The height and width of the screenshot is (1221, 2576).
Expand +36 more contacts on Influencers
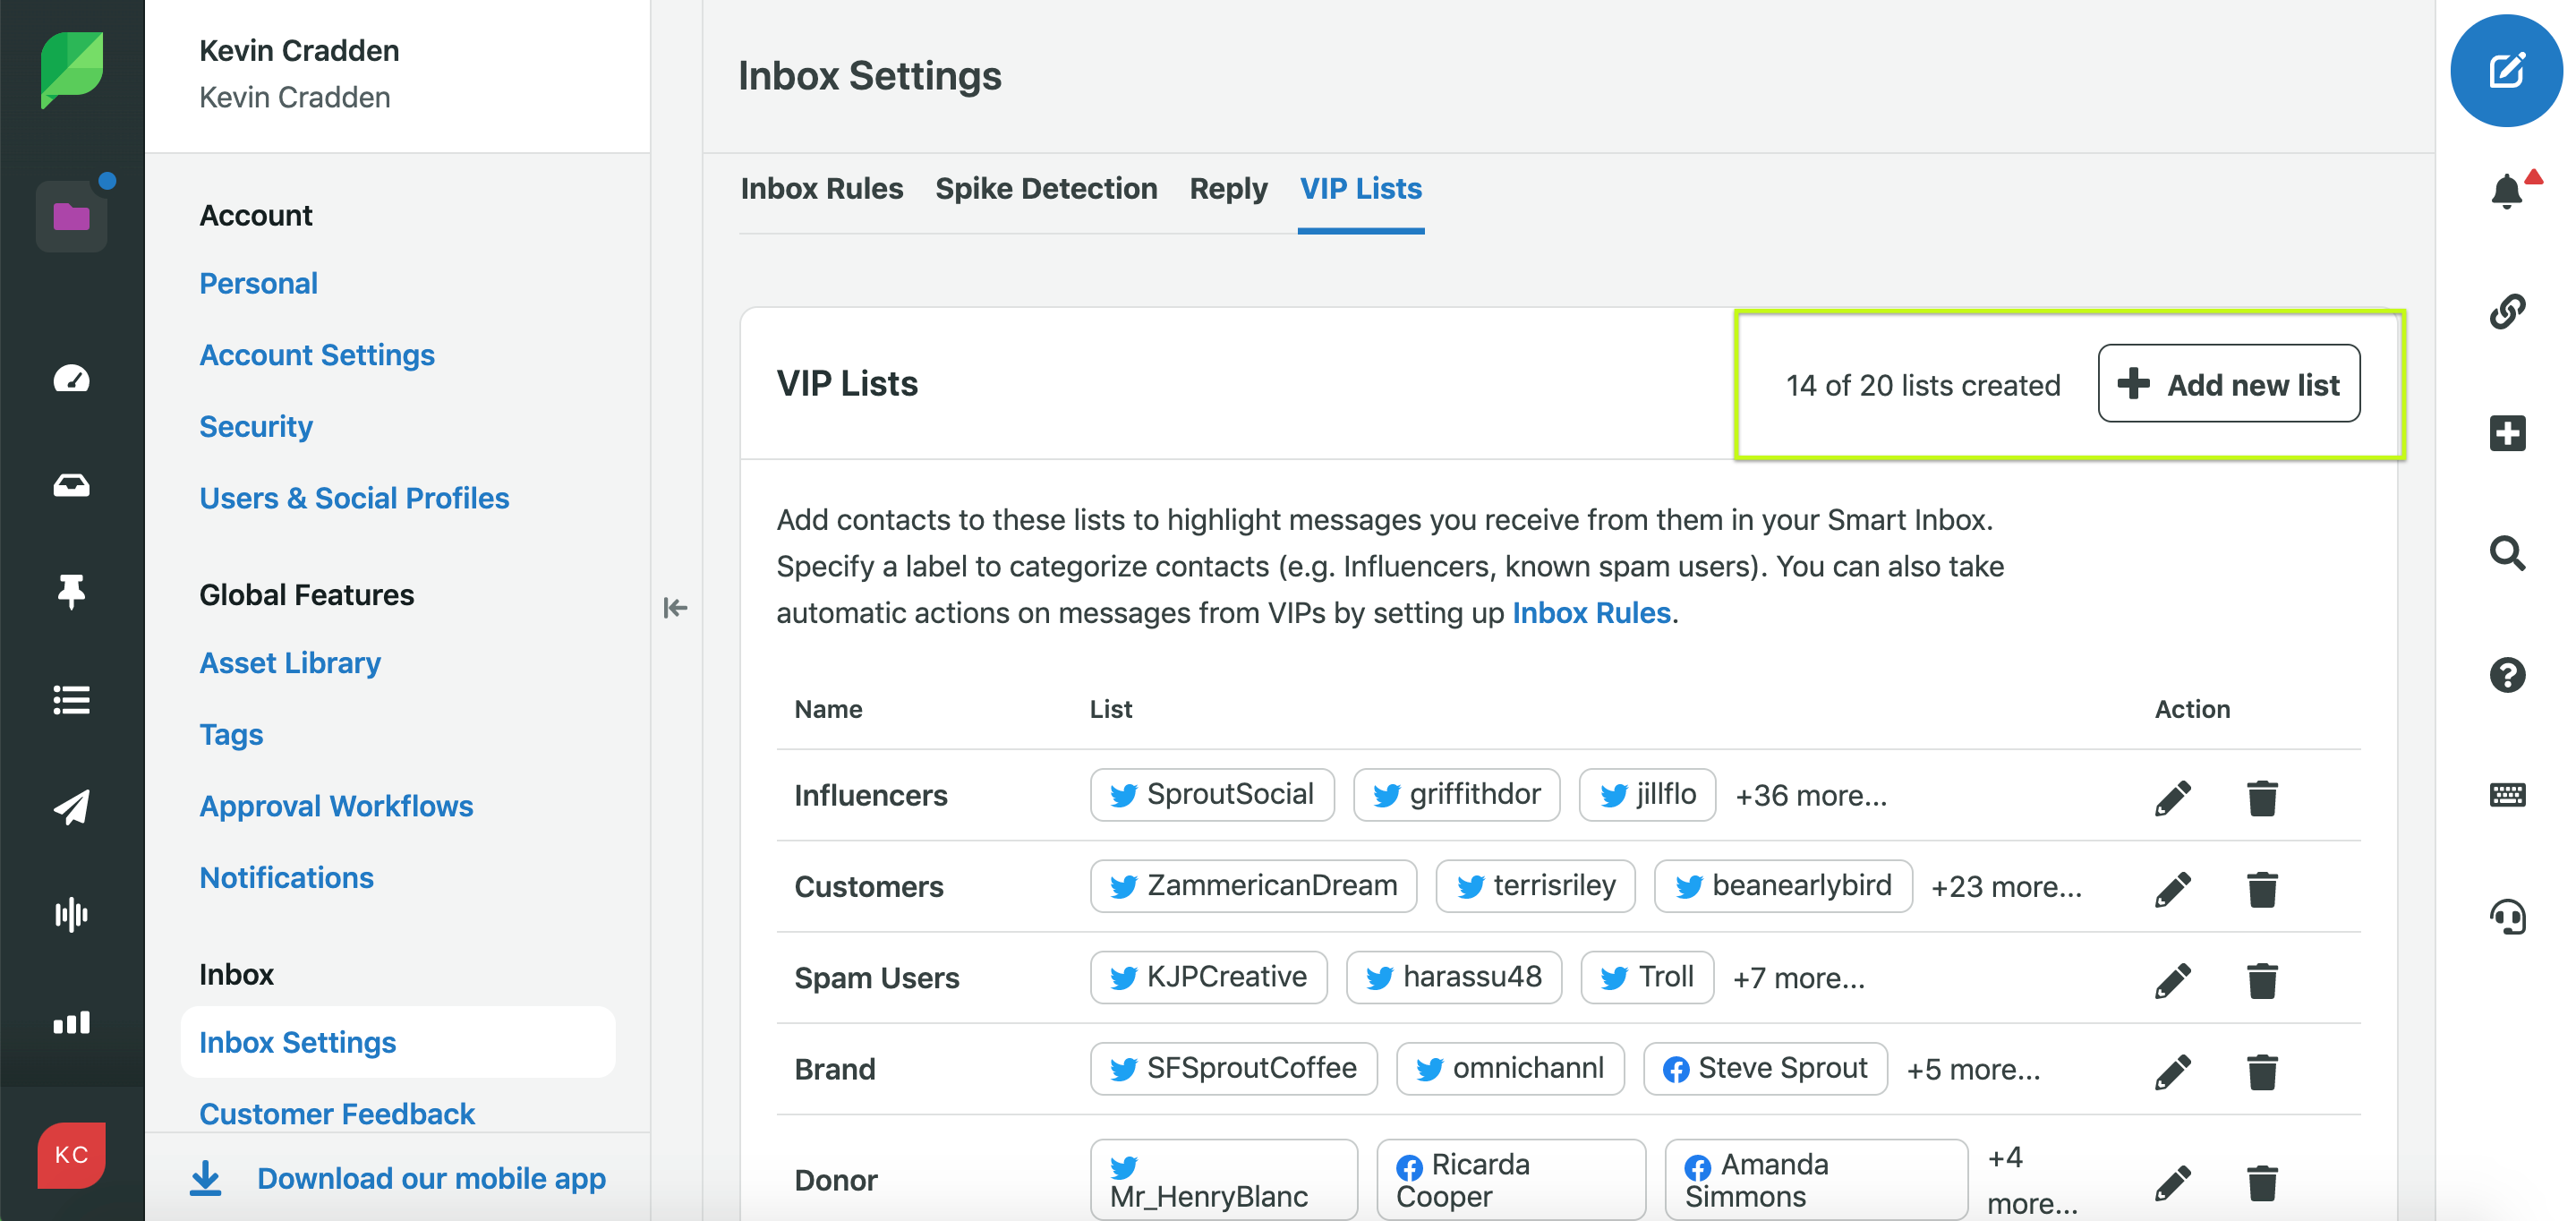[1810, 795]
